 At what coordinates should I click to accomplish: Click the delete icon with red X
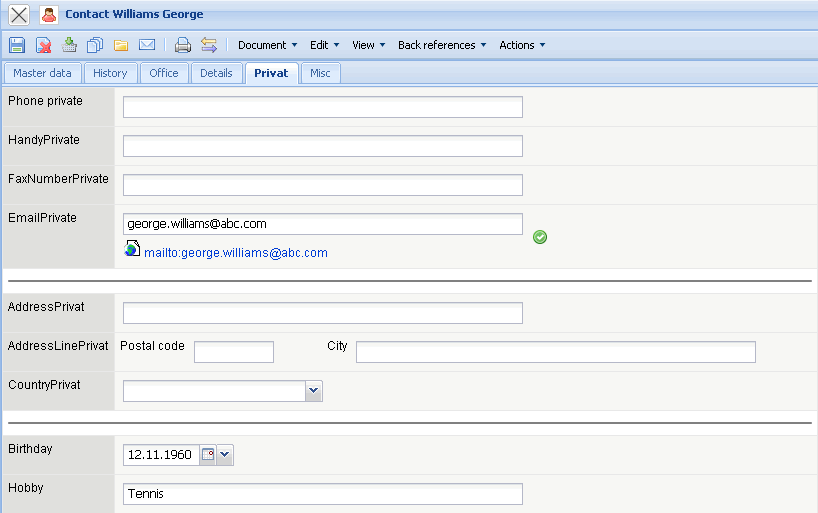coord(44,45)
